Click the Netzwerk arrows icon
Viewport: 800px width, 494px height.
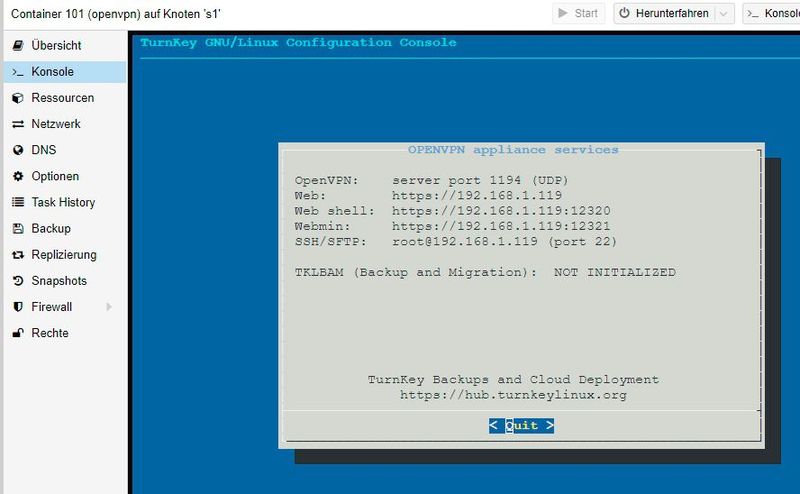(18, 124)
